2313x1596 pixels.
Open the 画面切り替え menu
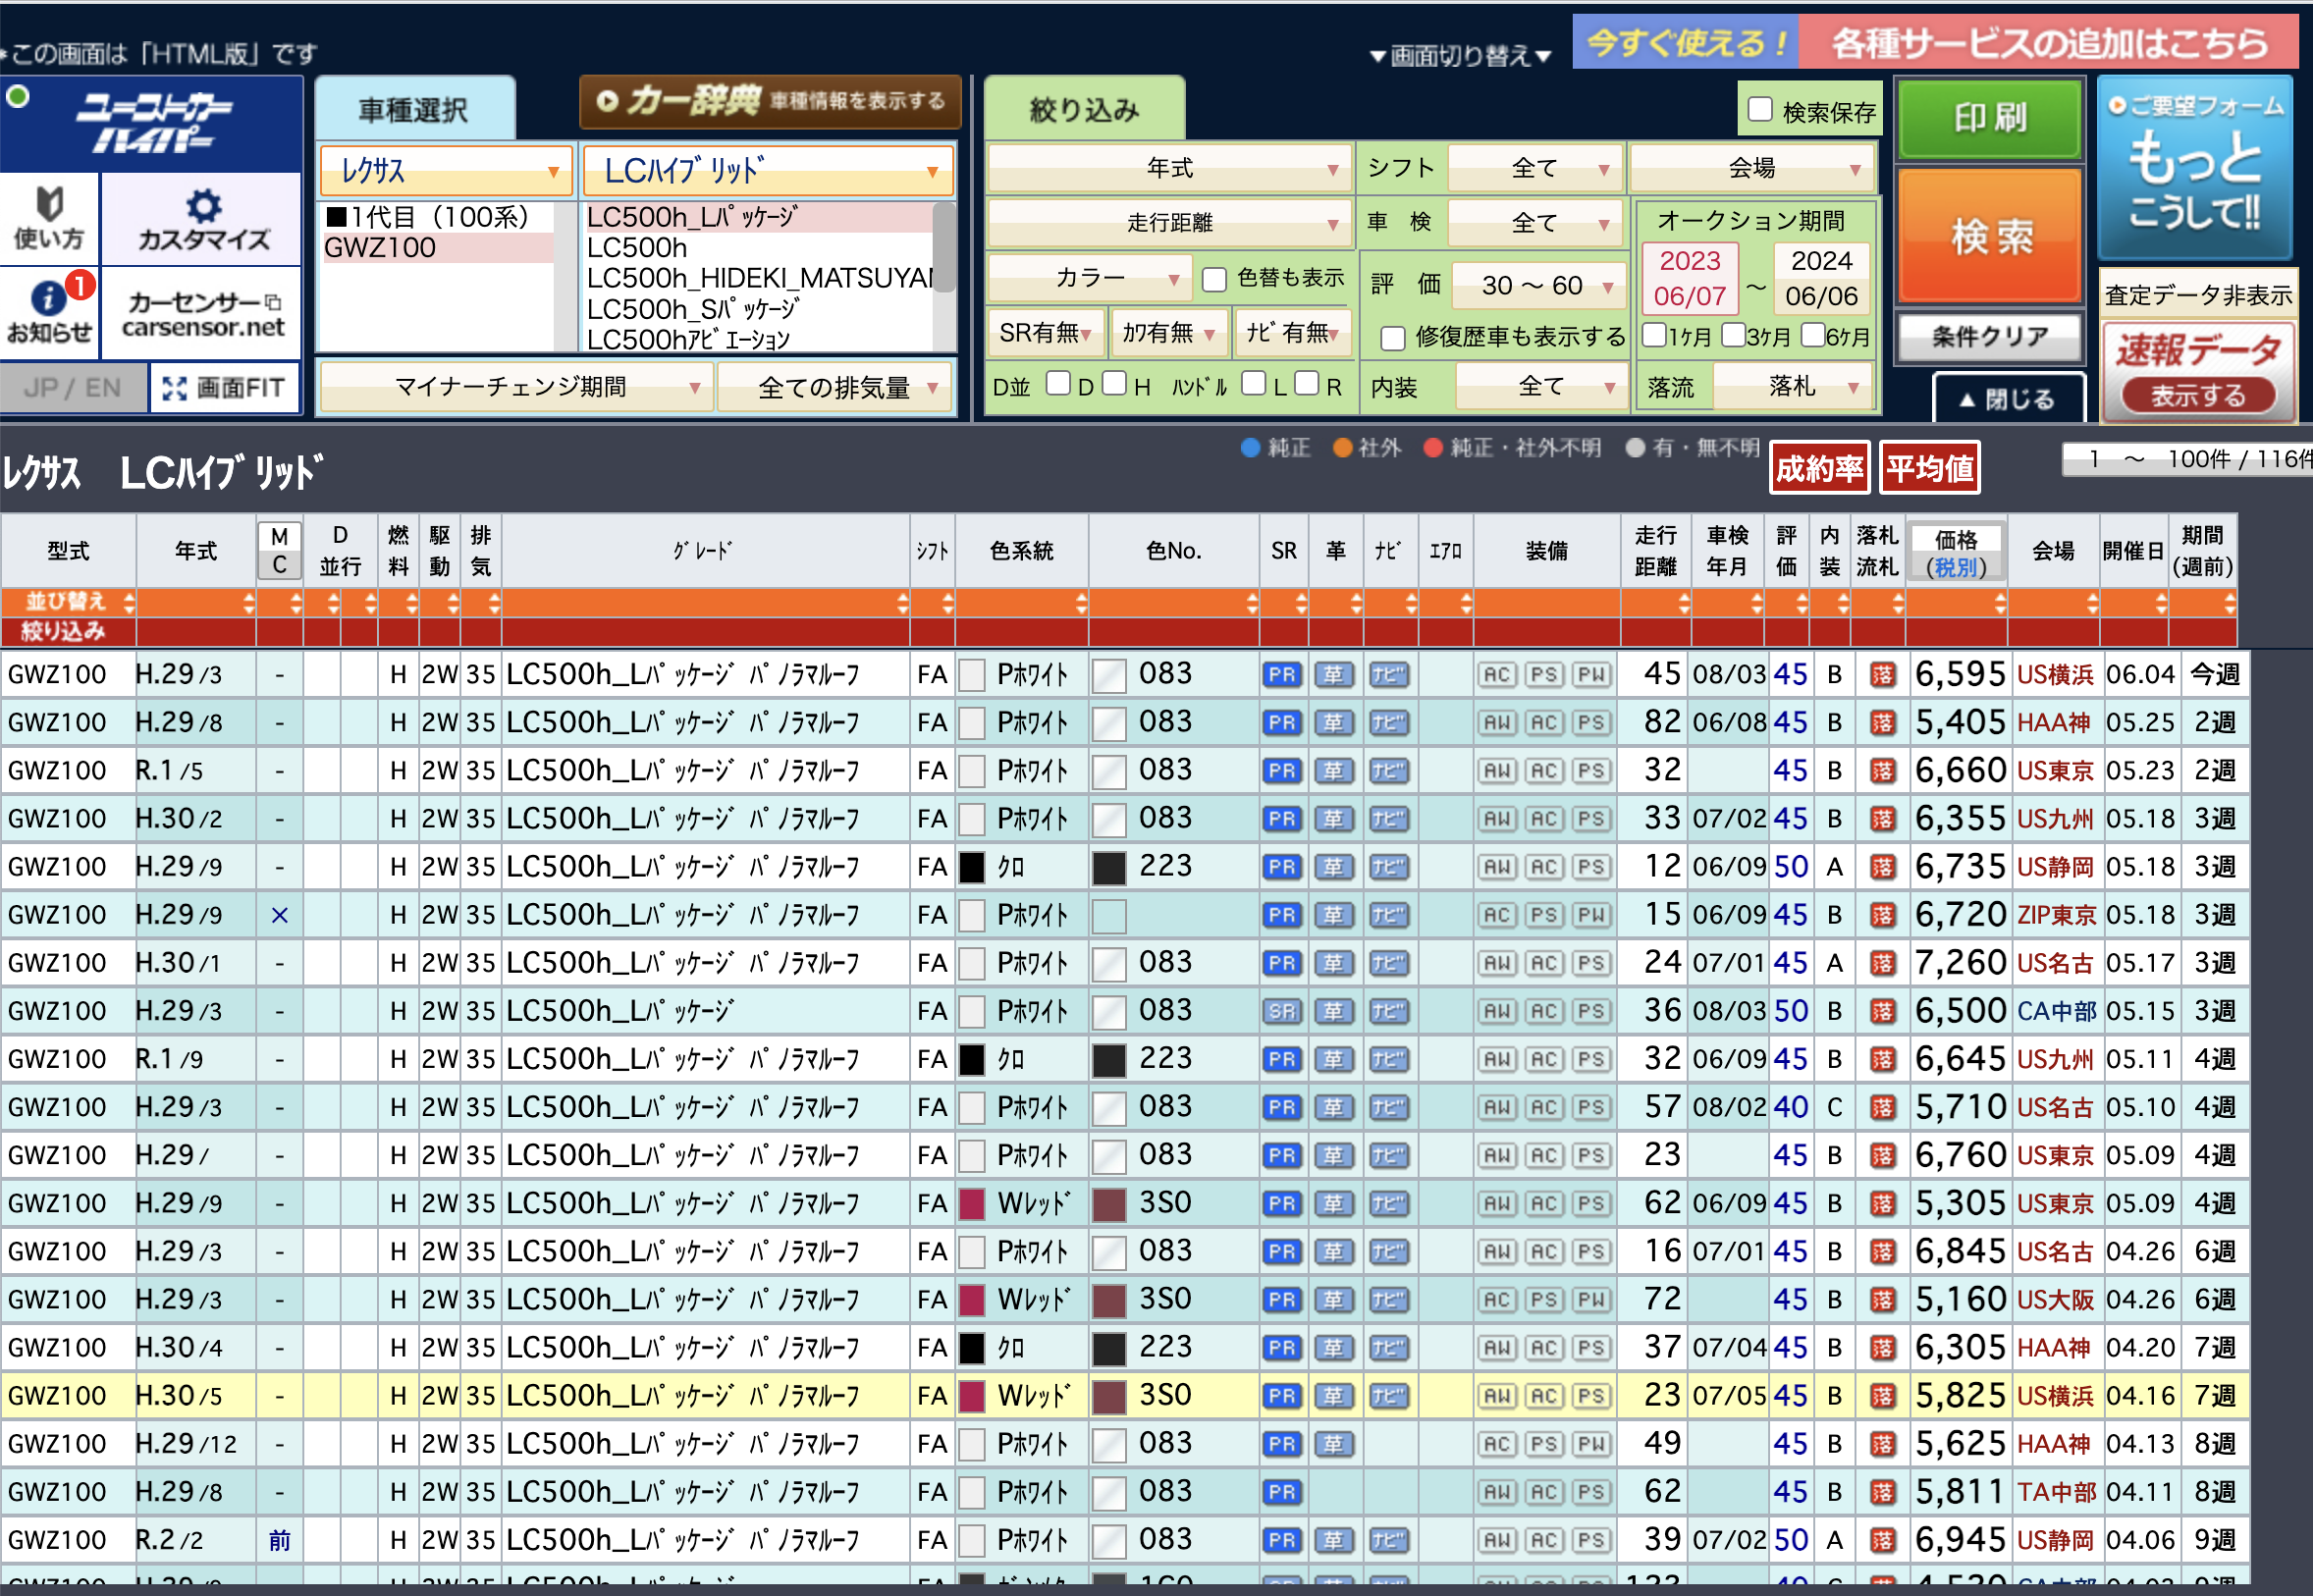pos(1460,56)
